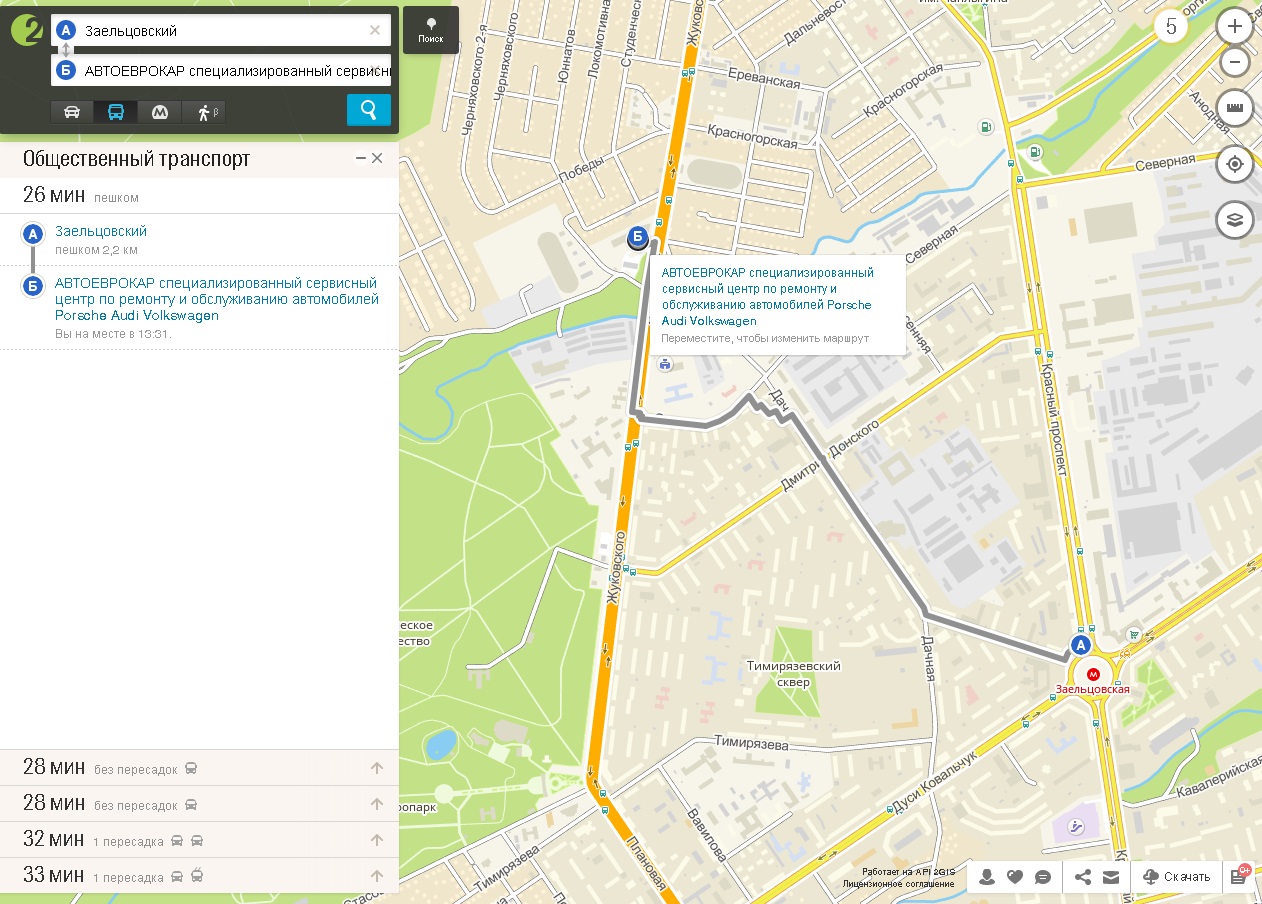Toggle the traffic score 5 indicator
The image size is (1262, 904).
pos(1172,27)
